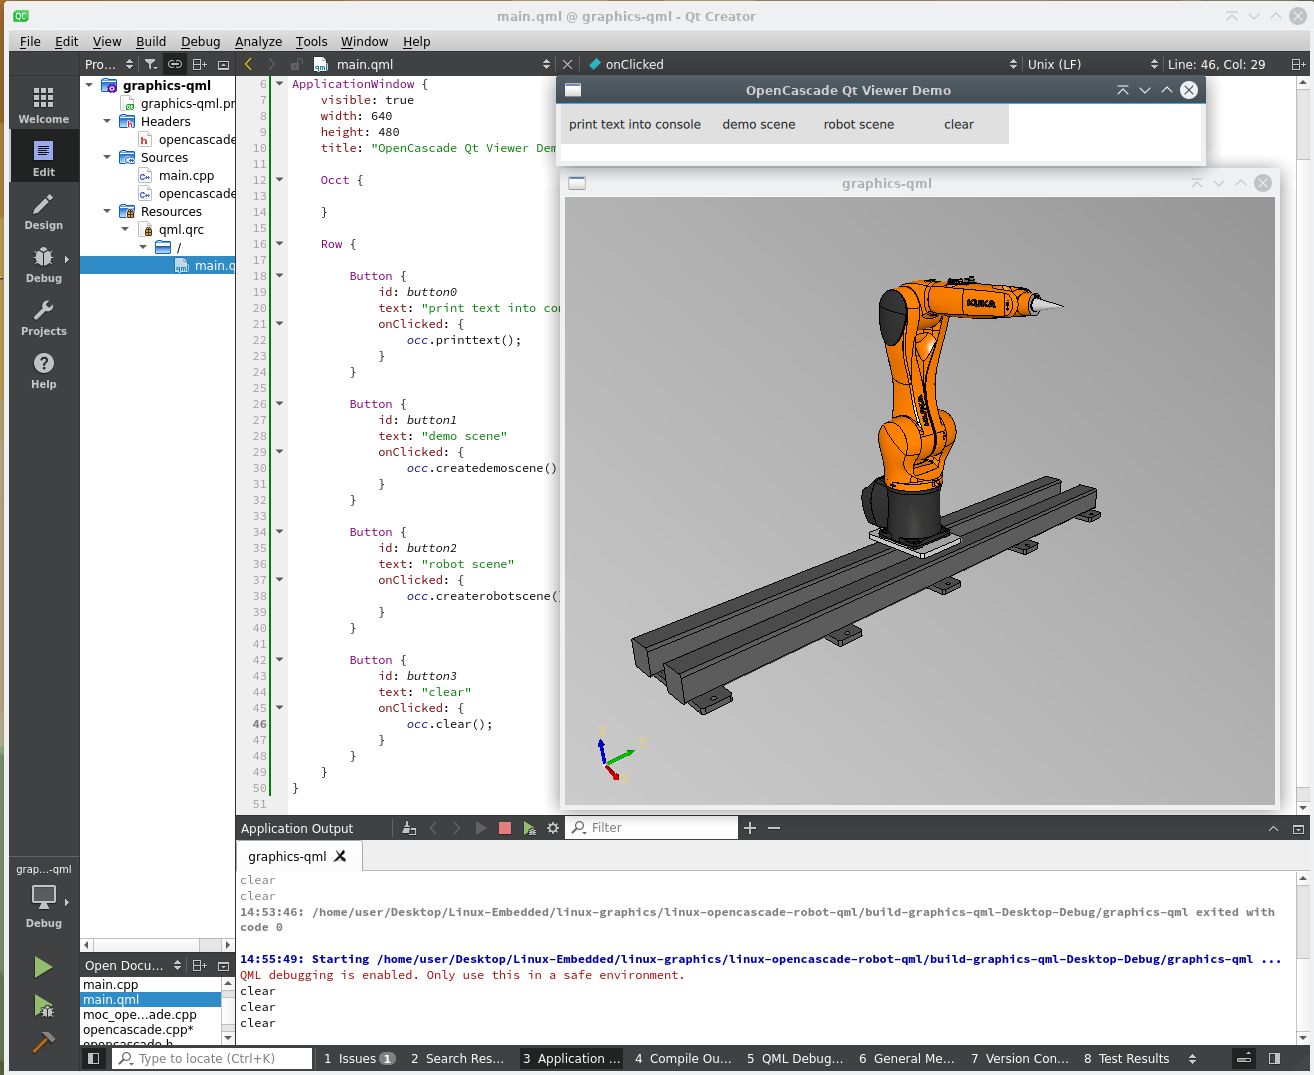Re-run with debugger in Application Output
This screenshot has width=1314, height=1075.
tap(529, 828)
